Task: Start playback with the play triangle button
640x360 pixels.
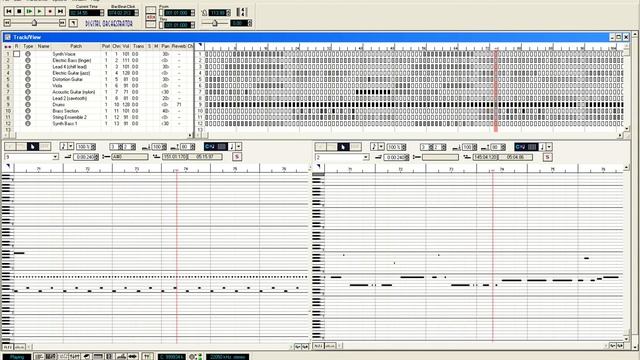Action: 40,11
